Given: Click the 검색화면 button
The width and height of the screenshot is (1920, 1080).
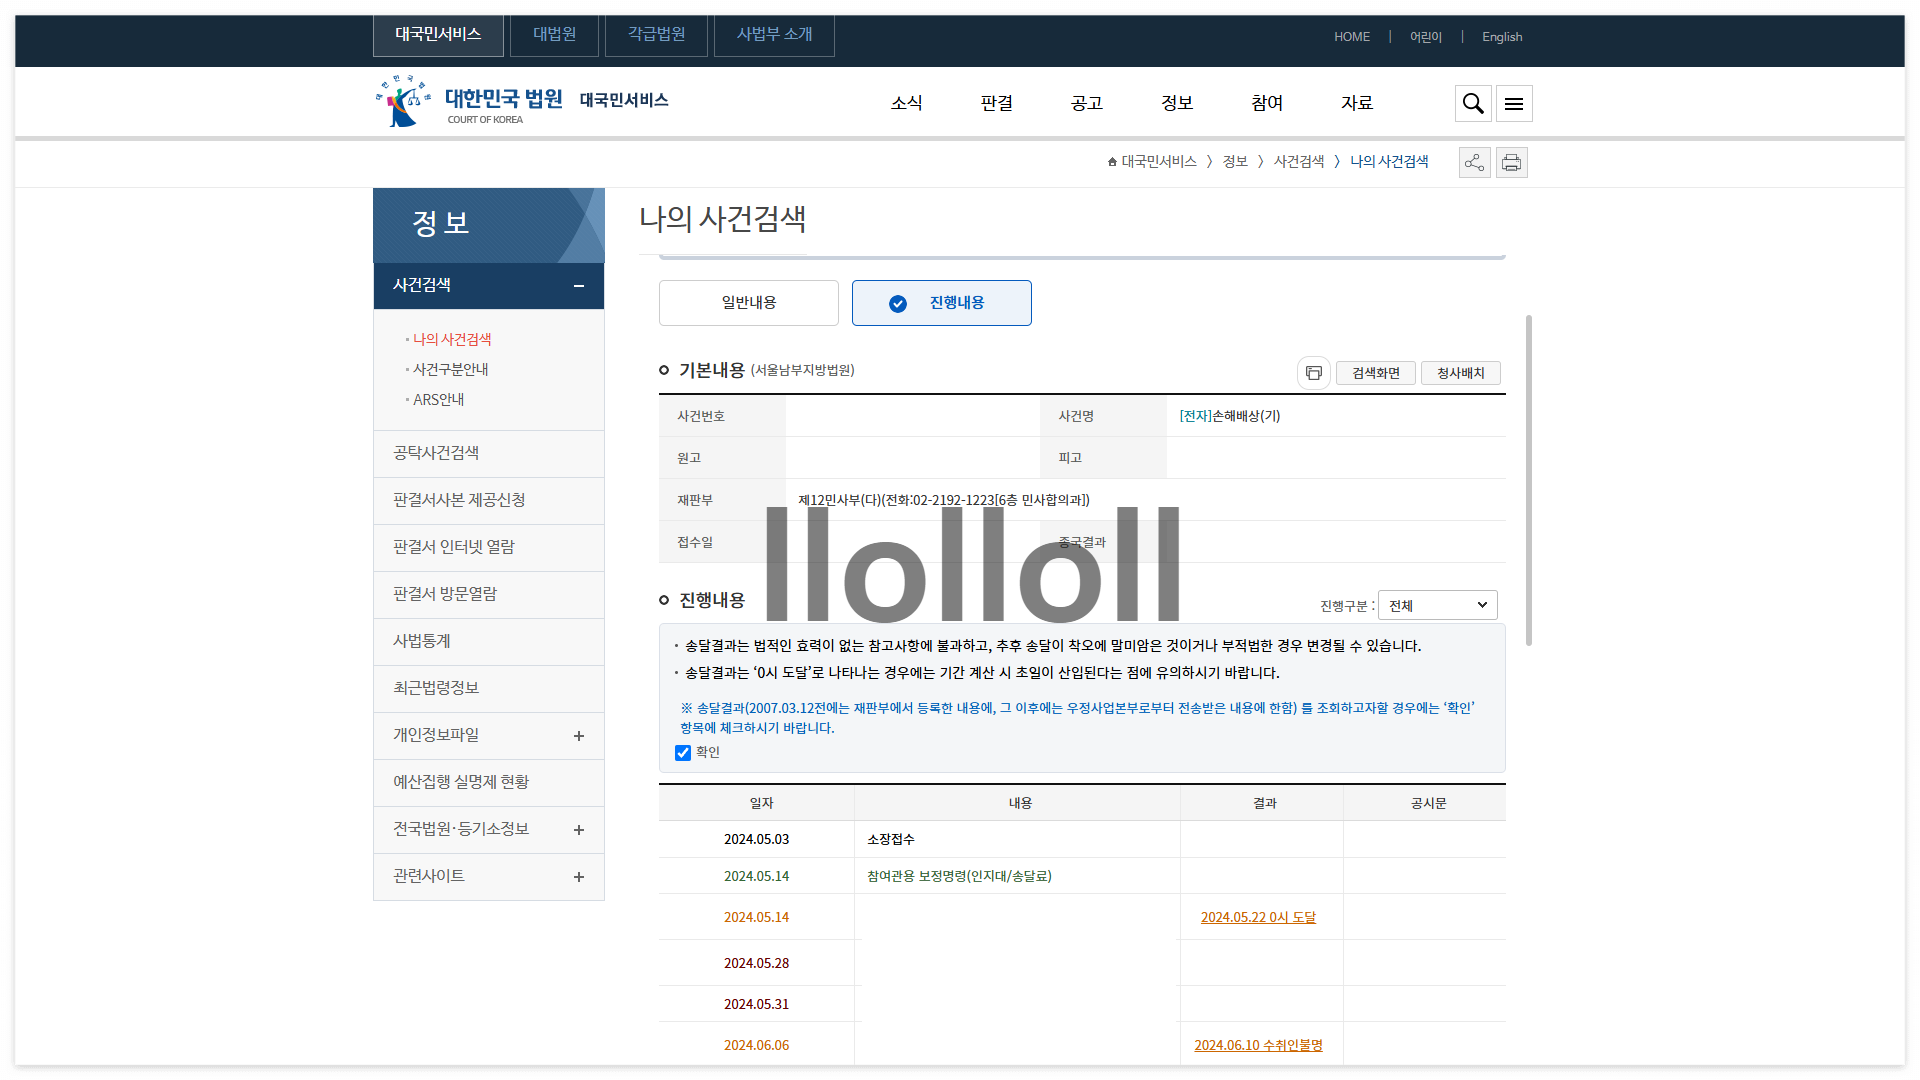Looking at the screenshot, I should pyautogui.click(x=1376, y=373).
